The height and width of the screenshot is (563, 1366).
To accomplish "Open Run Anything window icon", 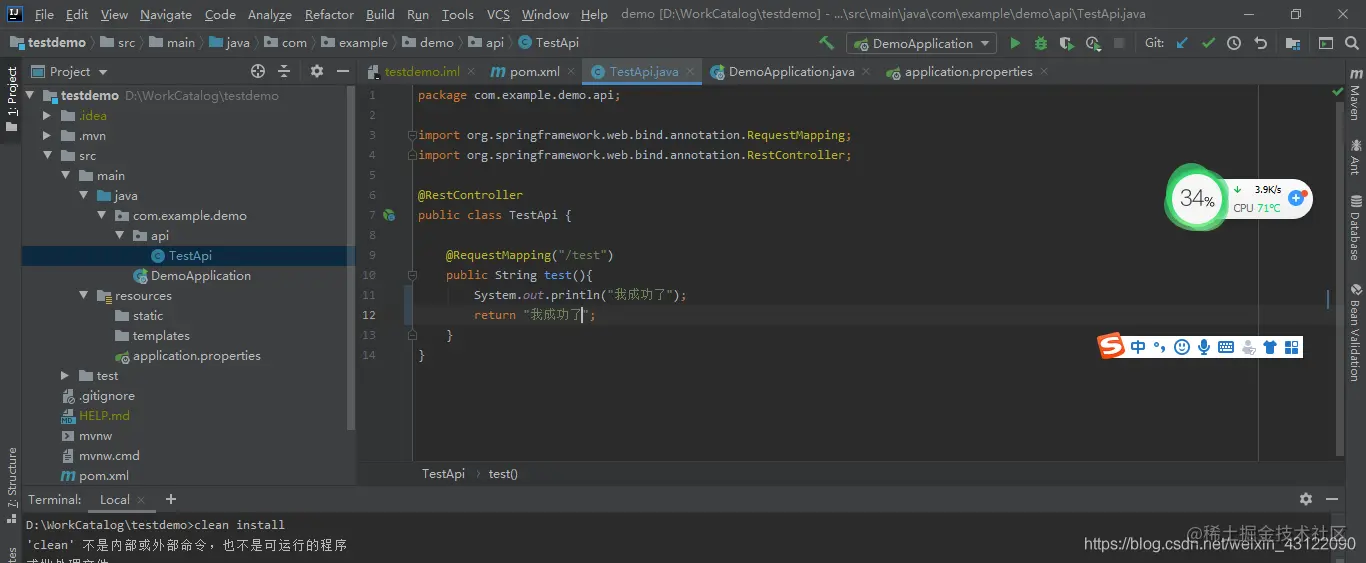I will click(x=1326, y=43).
